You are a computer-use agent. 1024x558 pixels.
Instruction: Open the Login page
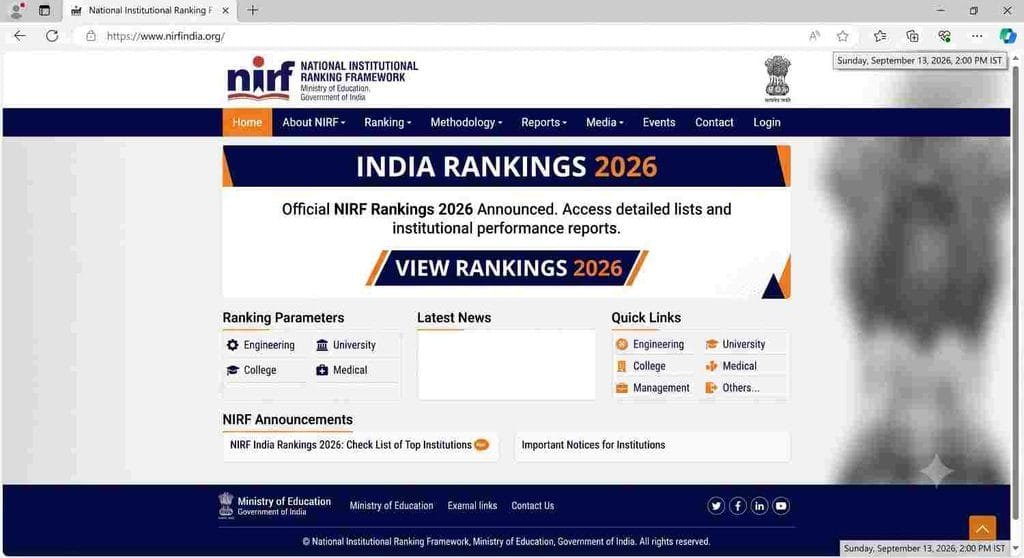(x=767, y=122)
